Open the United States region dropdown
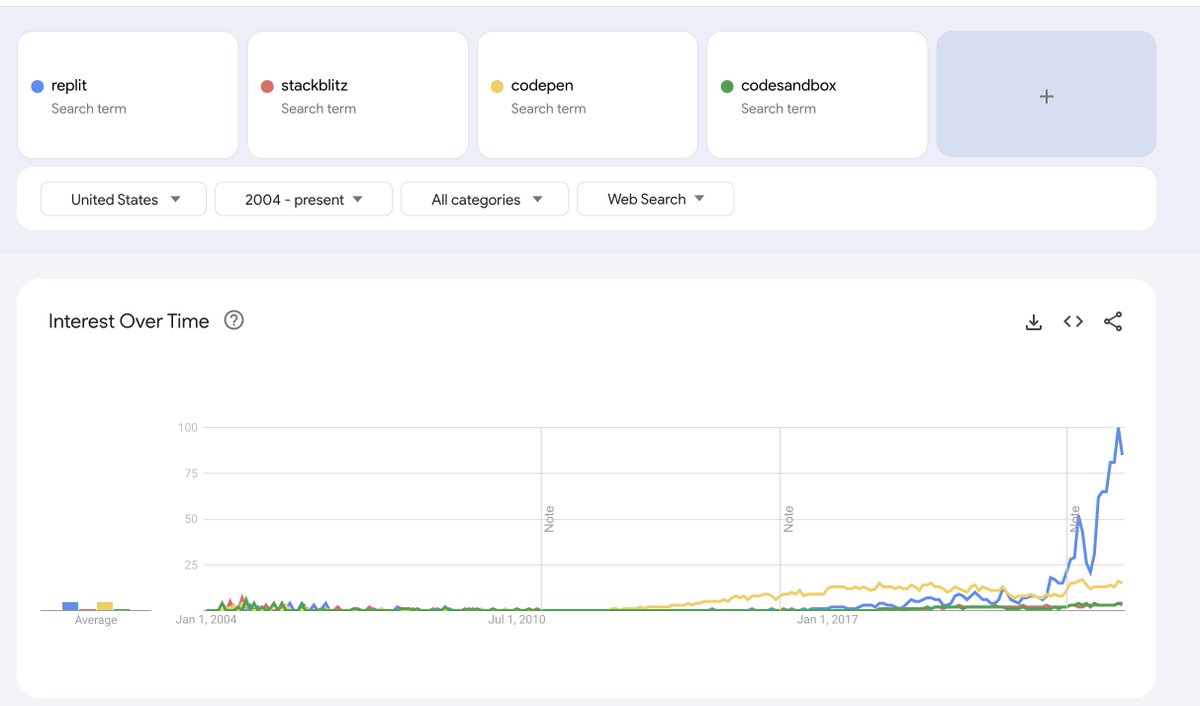Screen dimensions: 1200x706 click(124, 199)
